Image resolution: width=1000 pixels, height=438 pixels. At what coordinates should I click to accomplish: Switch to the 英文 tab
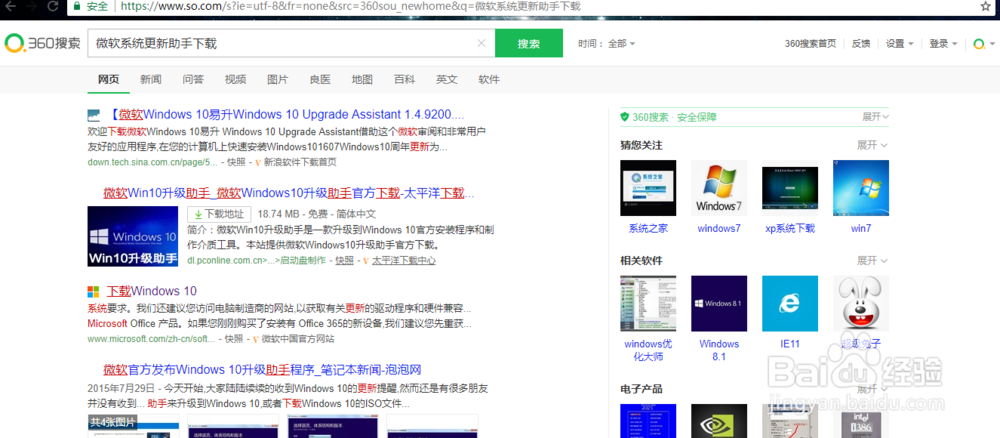[447, 80]
